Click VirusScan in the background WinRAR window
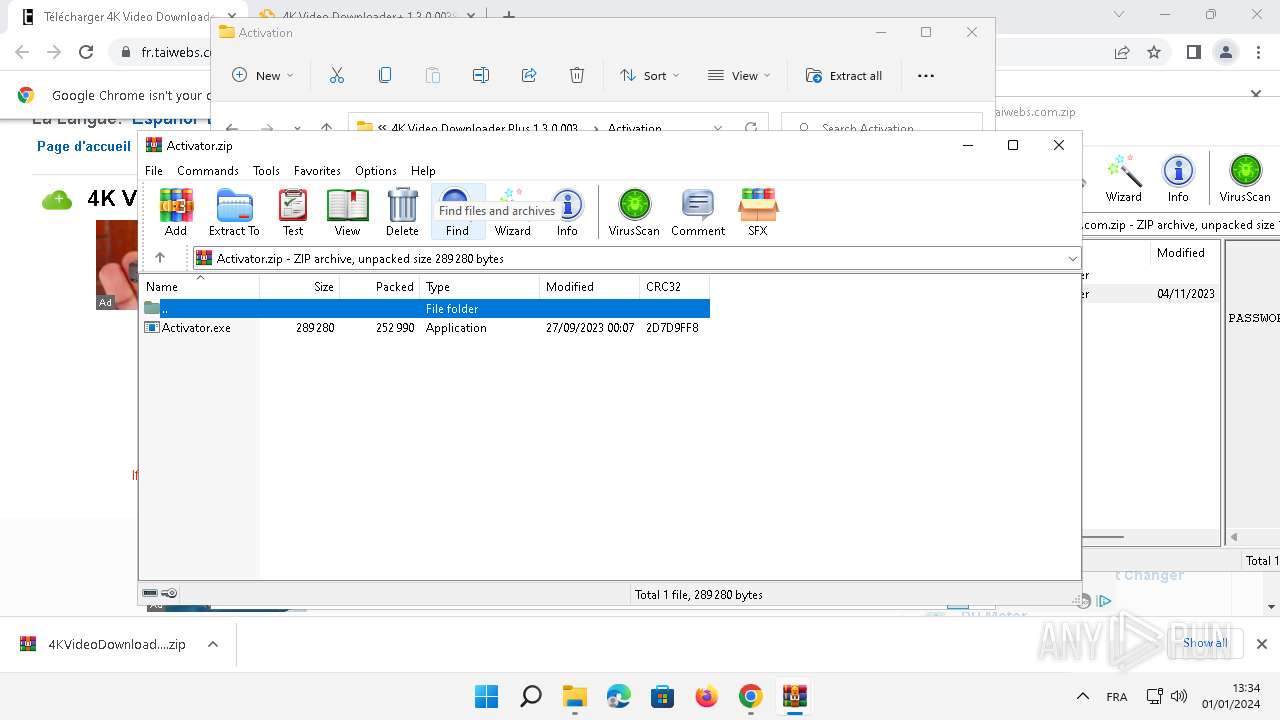 point(1245,180)
